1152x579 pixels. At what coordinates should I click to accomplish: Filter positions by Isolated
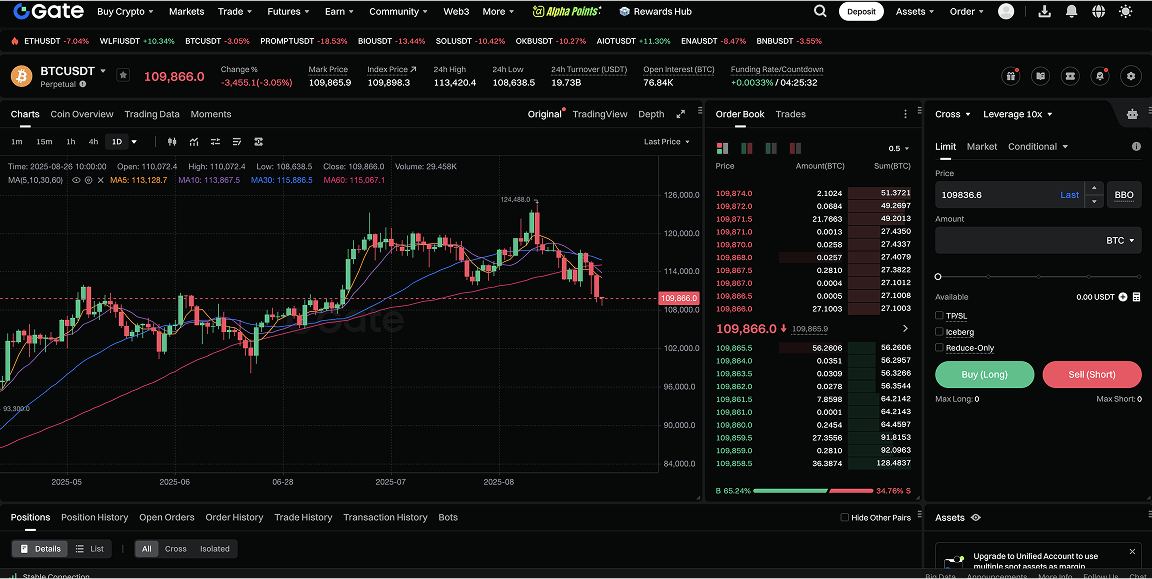coord(215,549)
